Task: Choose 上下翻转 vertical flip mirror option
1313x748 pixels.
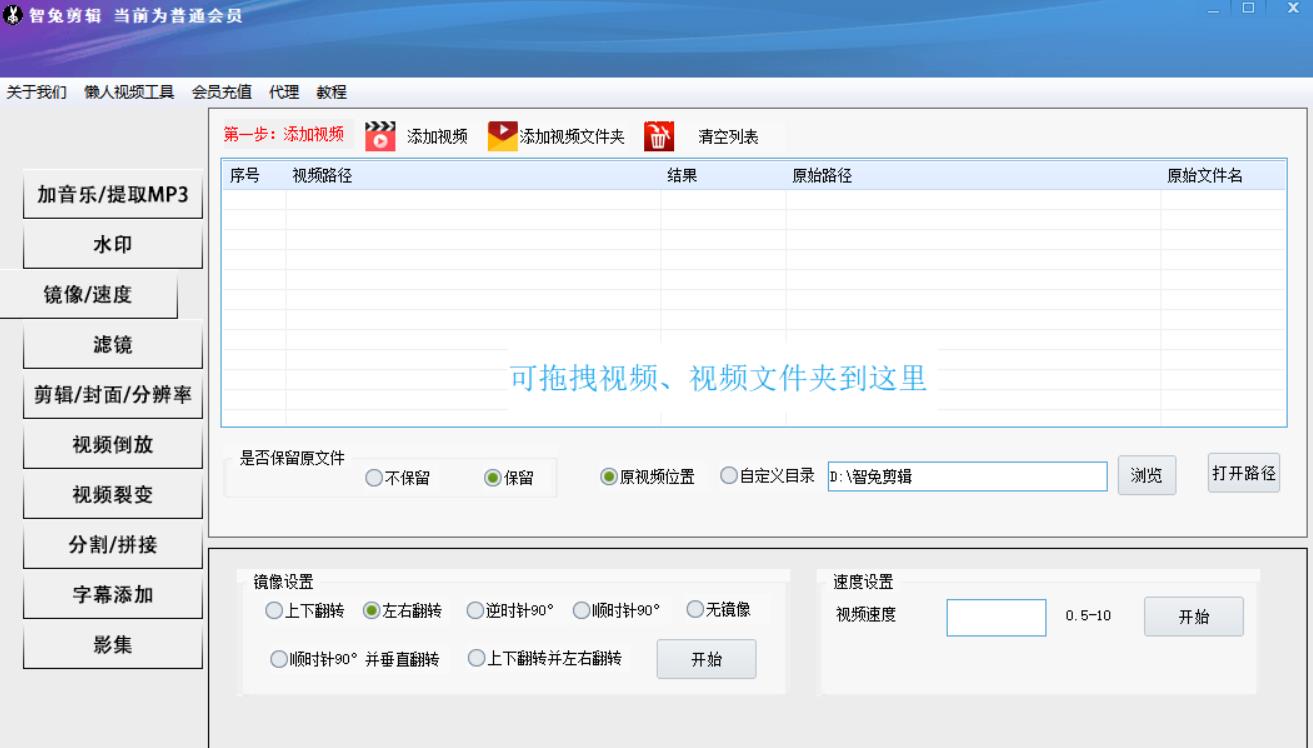Action: 273,610
